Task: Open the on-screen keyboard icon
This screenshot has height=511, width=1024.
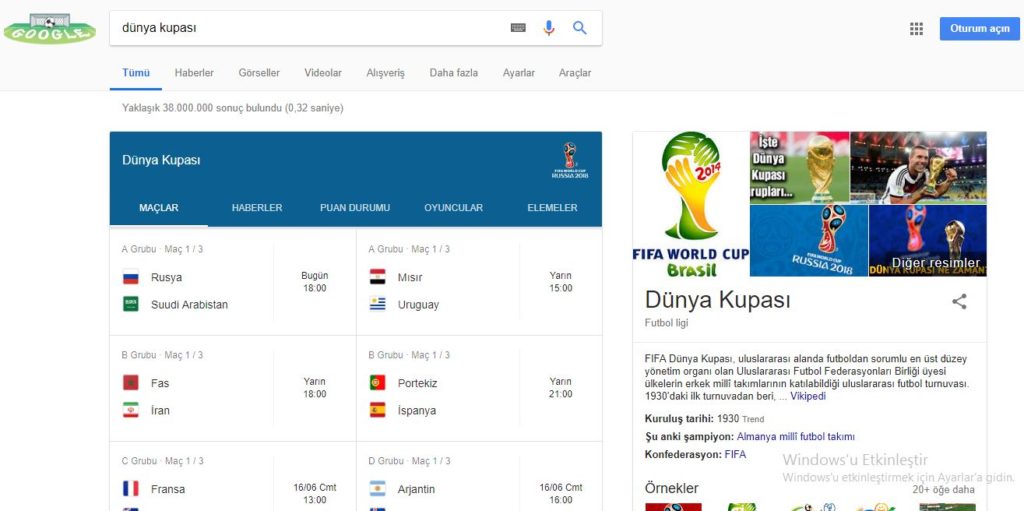Action: [518, 28]
